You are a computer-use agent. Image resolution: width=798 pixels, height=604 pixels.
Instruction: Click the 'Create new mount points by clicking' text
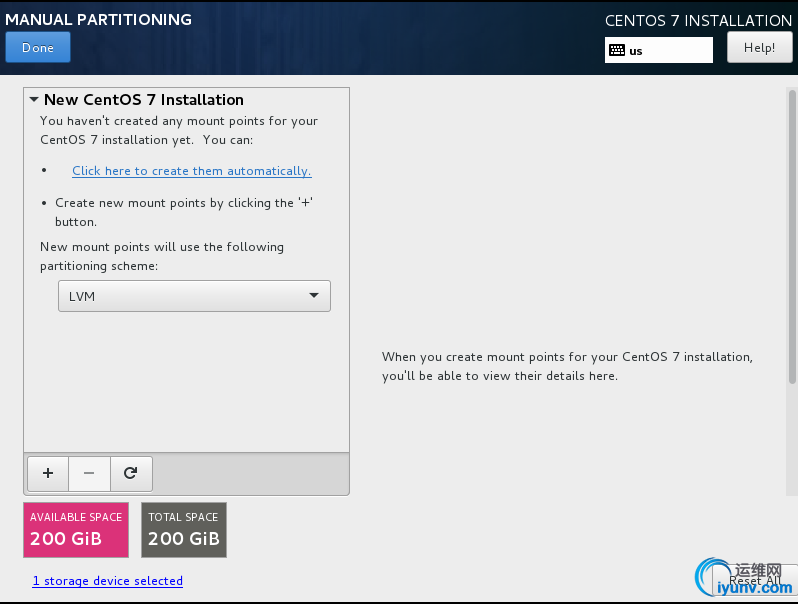coord(184,212)
